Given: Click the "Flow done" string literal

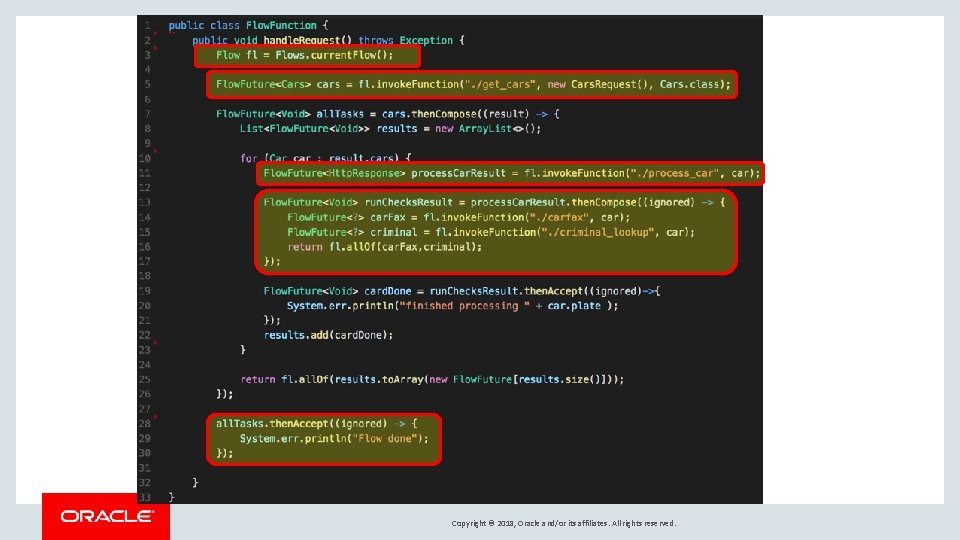Looking at the screenshot, I should tap(387, 438).
